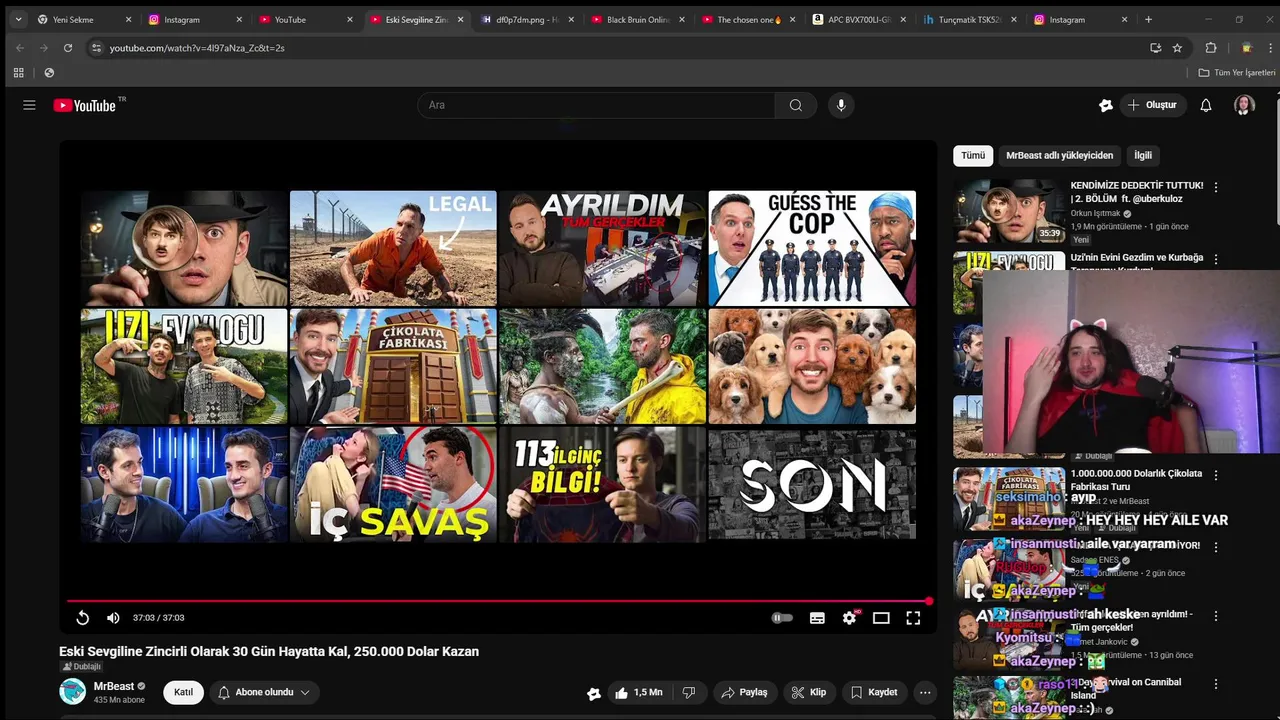This screenshot has width=1280, height=720.
Task: Open options for Uzi'nin Evini Gezdim video
Action: [1216, 259]
